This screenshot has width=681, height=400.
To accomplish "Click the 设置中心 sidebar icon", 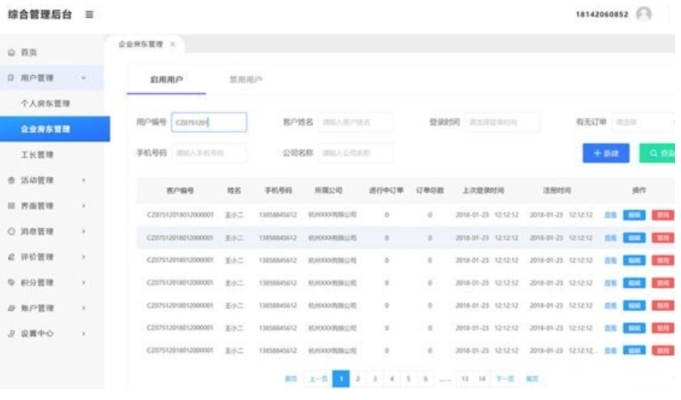I will pos(11,334).
